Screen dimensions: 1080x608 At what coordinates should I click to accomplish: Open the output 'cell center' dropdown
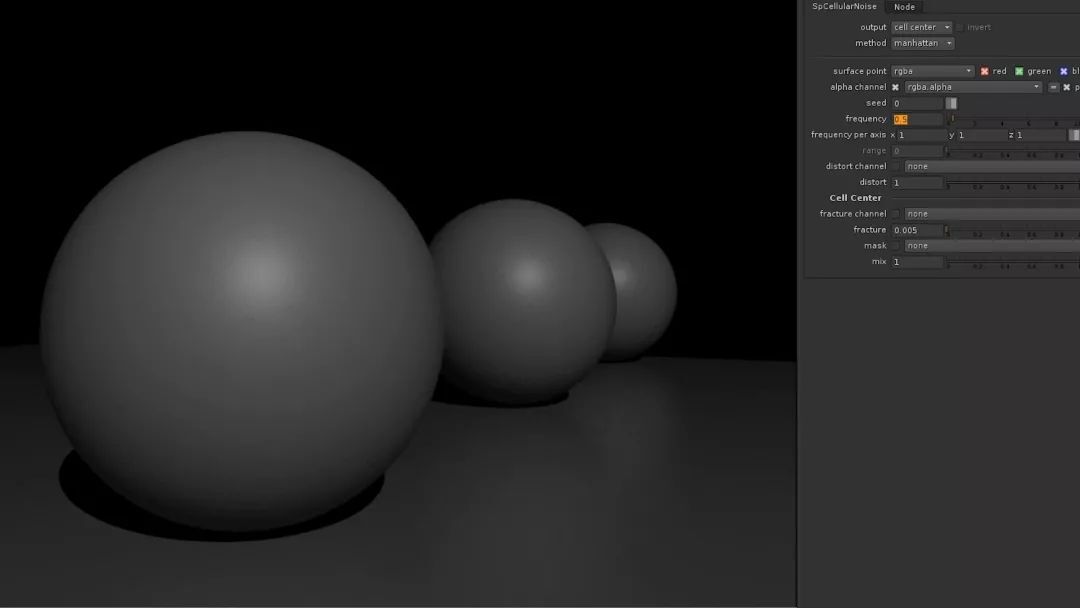pyautogui.click(x=921, y=27)
